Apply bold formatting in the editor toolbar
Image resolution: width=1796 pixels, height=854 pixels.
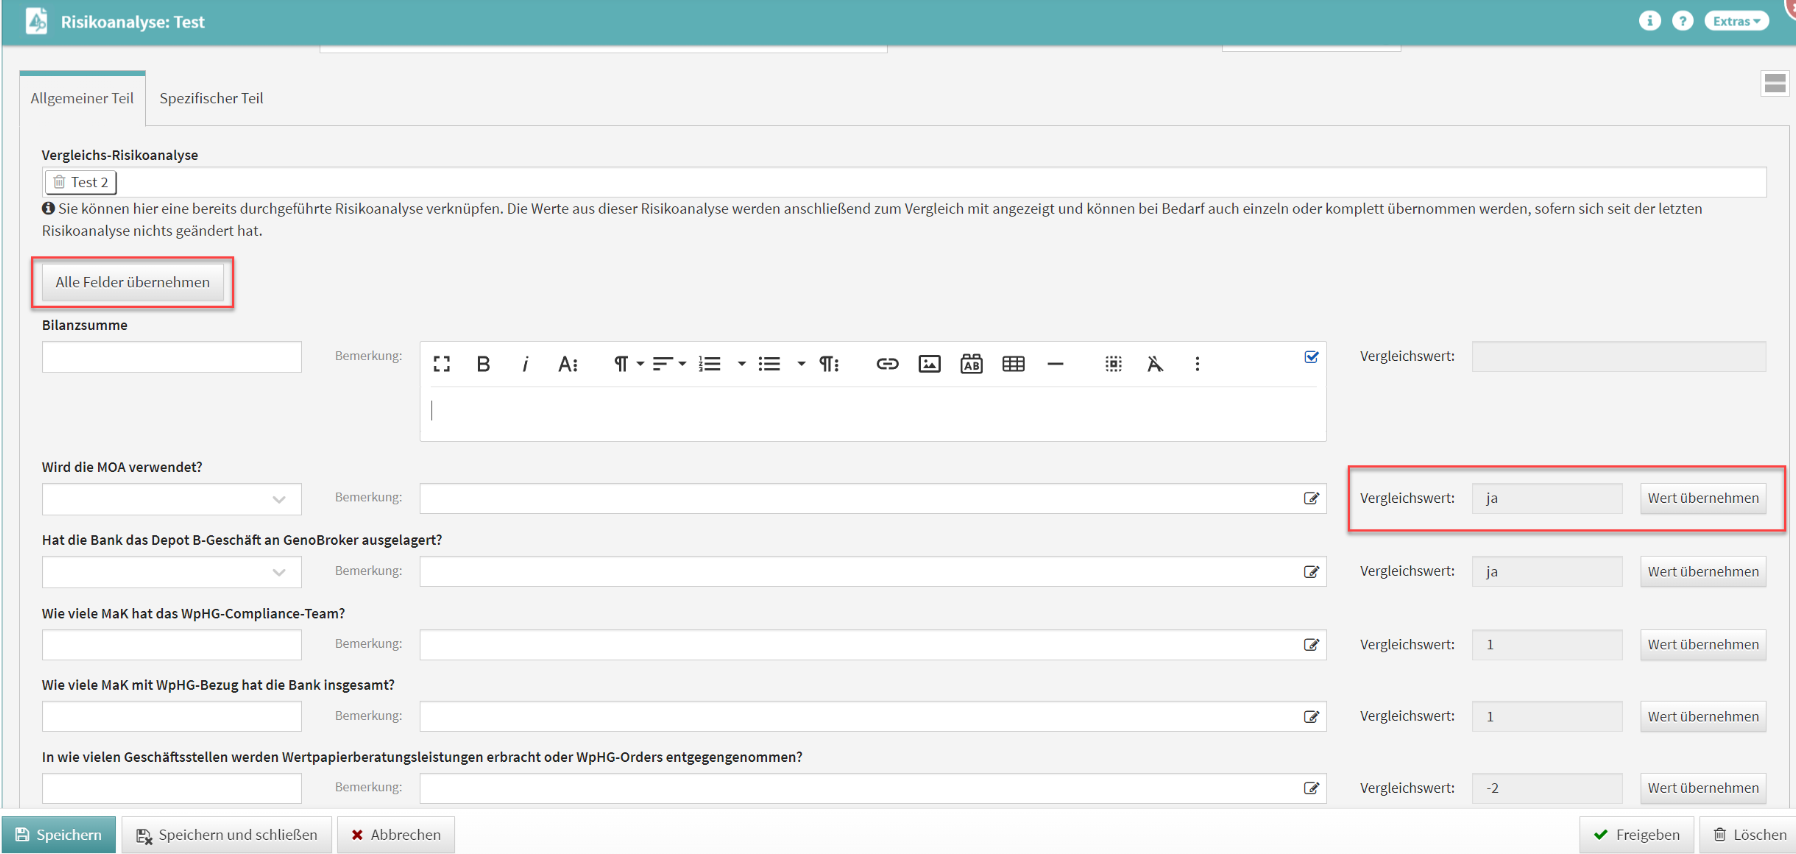[483, 364]
